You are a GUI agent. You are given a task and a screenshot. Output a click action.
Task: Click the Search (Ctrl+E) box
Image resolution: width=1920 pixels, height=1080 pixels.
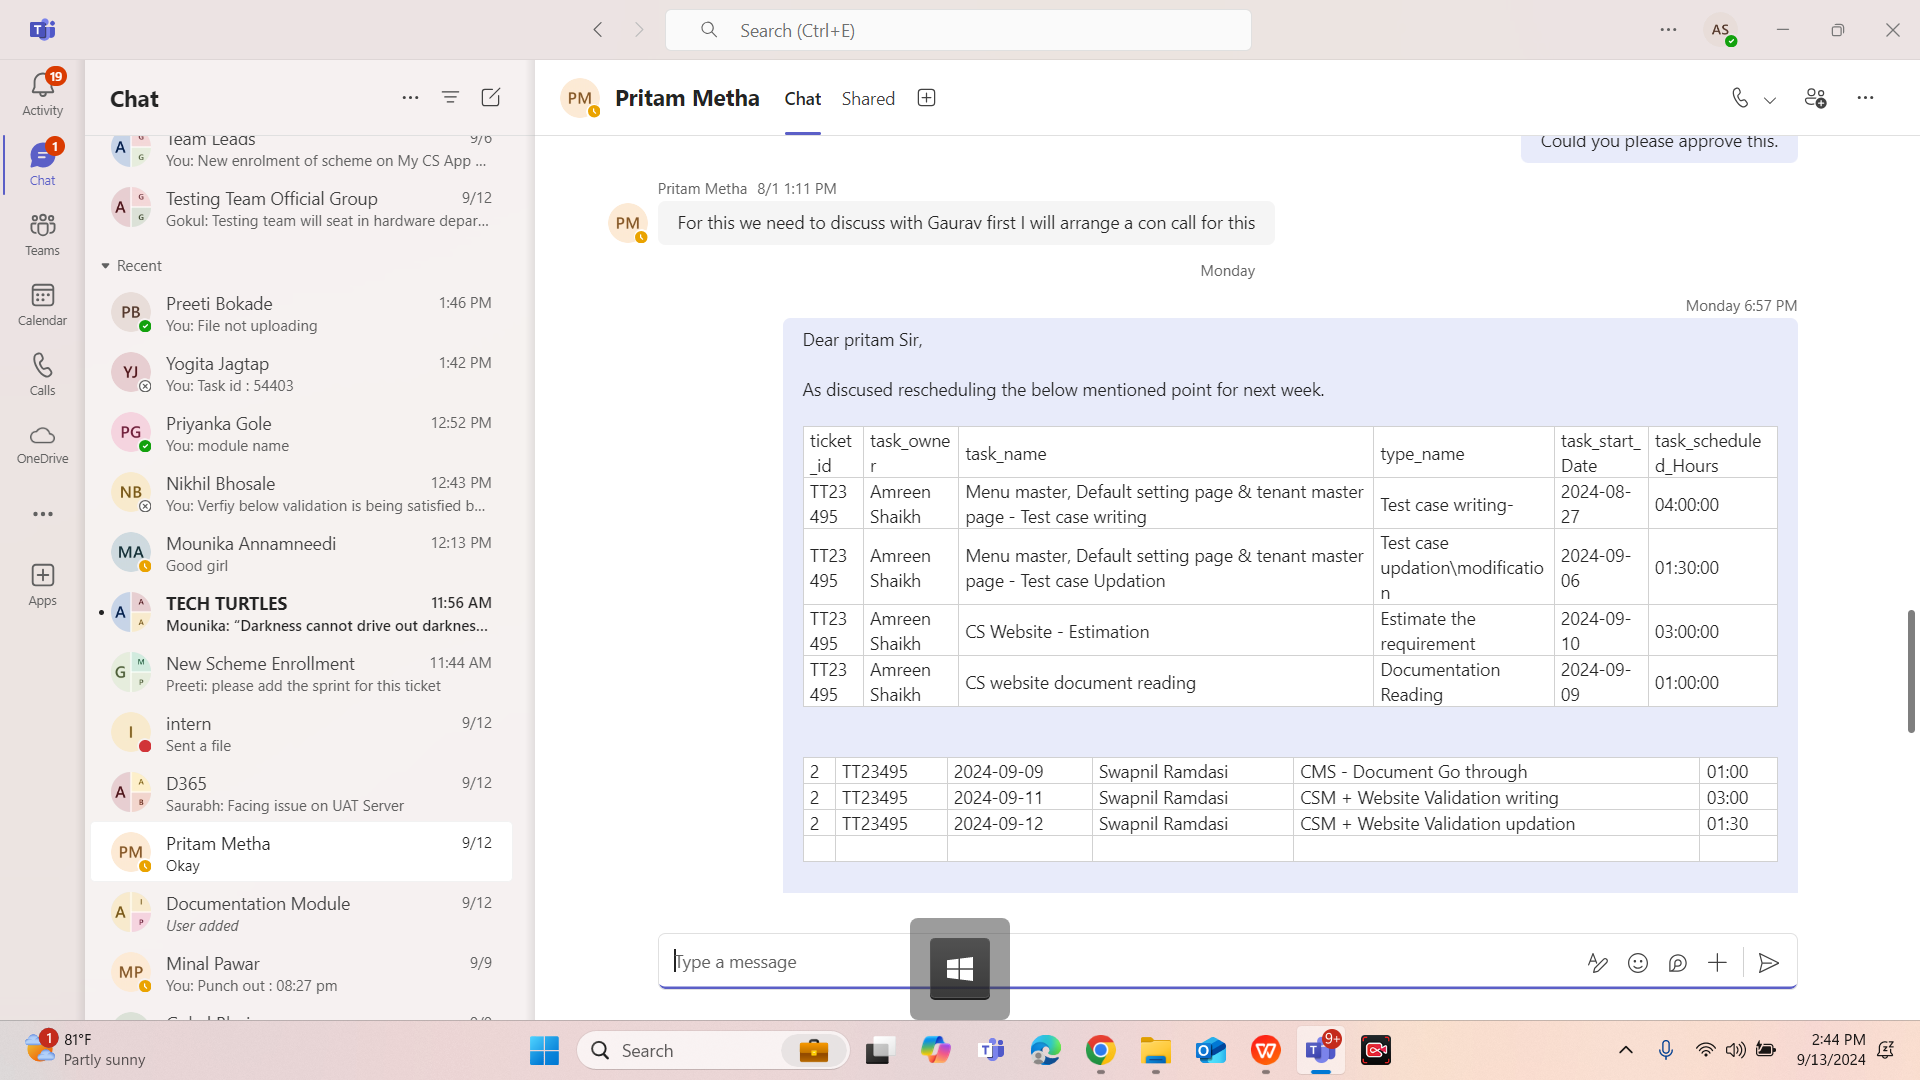point(958,30)
